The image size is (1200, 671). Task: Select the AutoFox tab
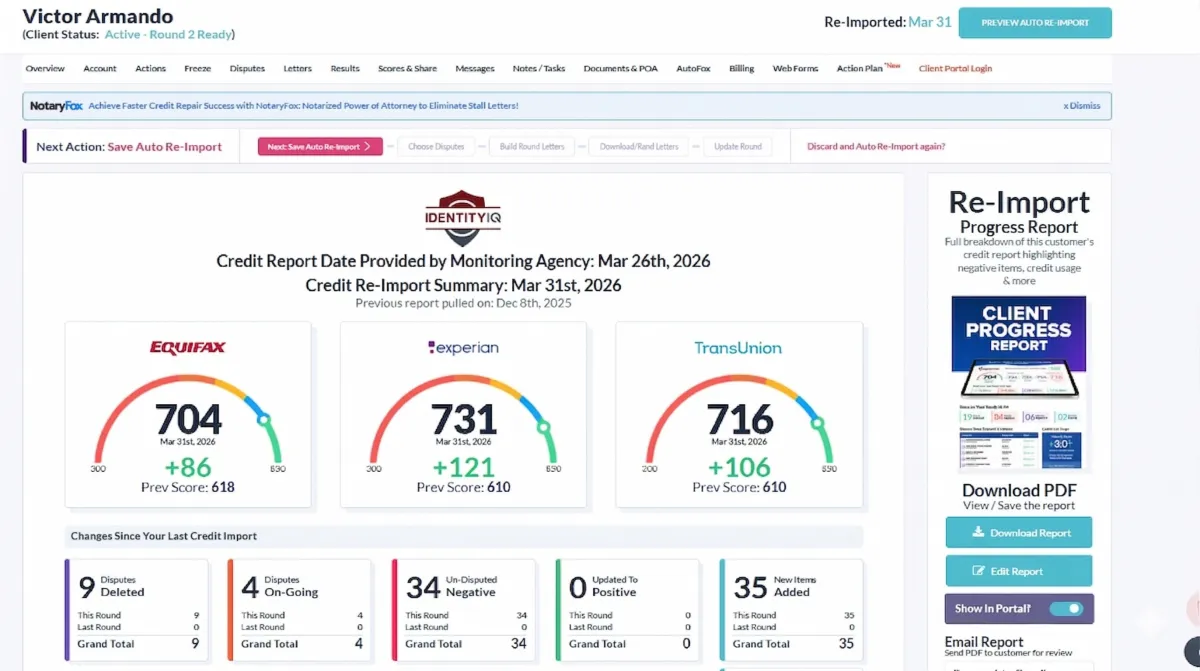[x=694, y=69]
